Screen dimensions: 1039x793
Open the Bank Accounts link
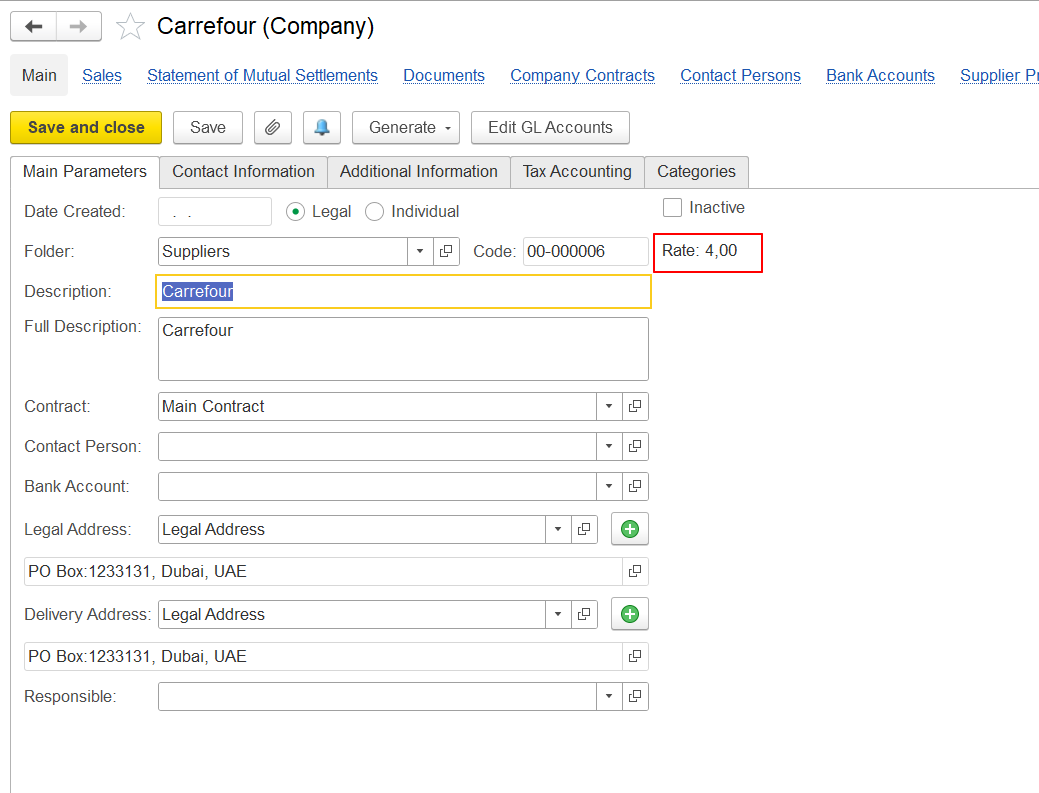(880, 76)
